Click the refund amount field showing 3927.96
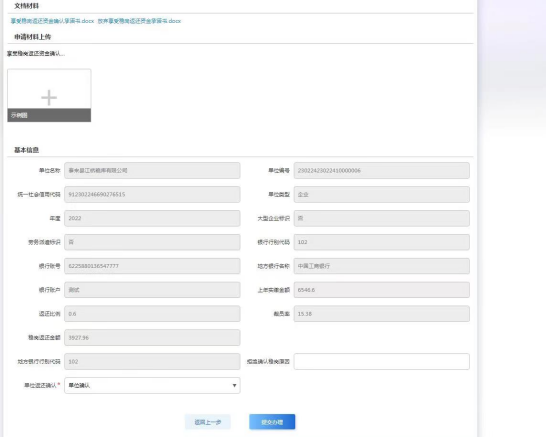 click(152, 337)
